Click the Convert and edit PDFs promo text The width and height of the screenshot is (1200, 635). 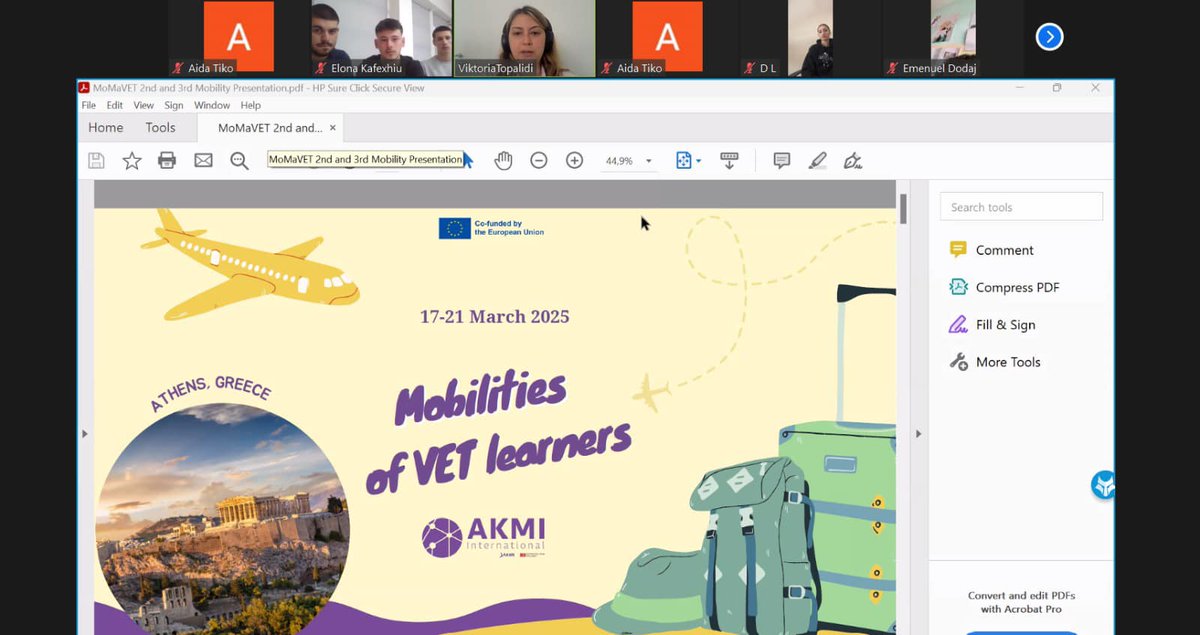(1021, 602)
